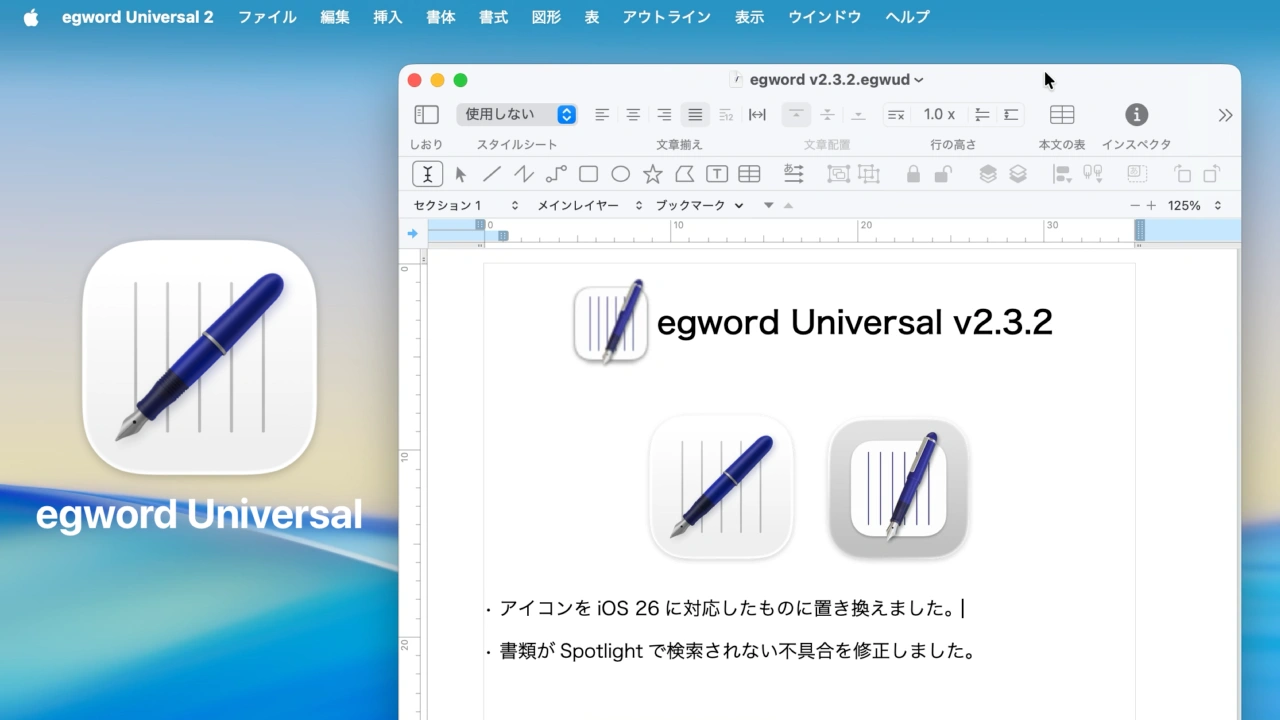Click the ungroup objects icon
Image resolution: width=1280 pixels, height=720 pixels.
(868, 174)
